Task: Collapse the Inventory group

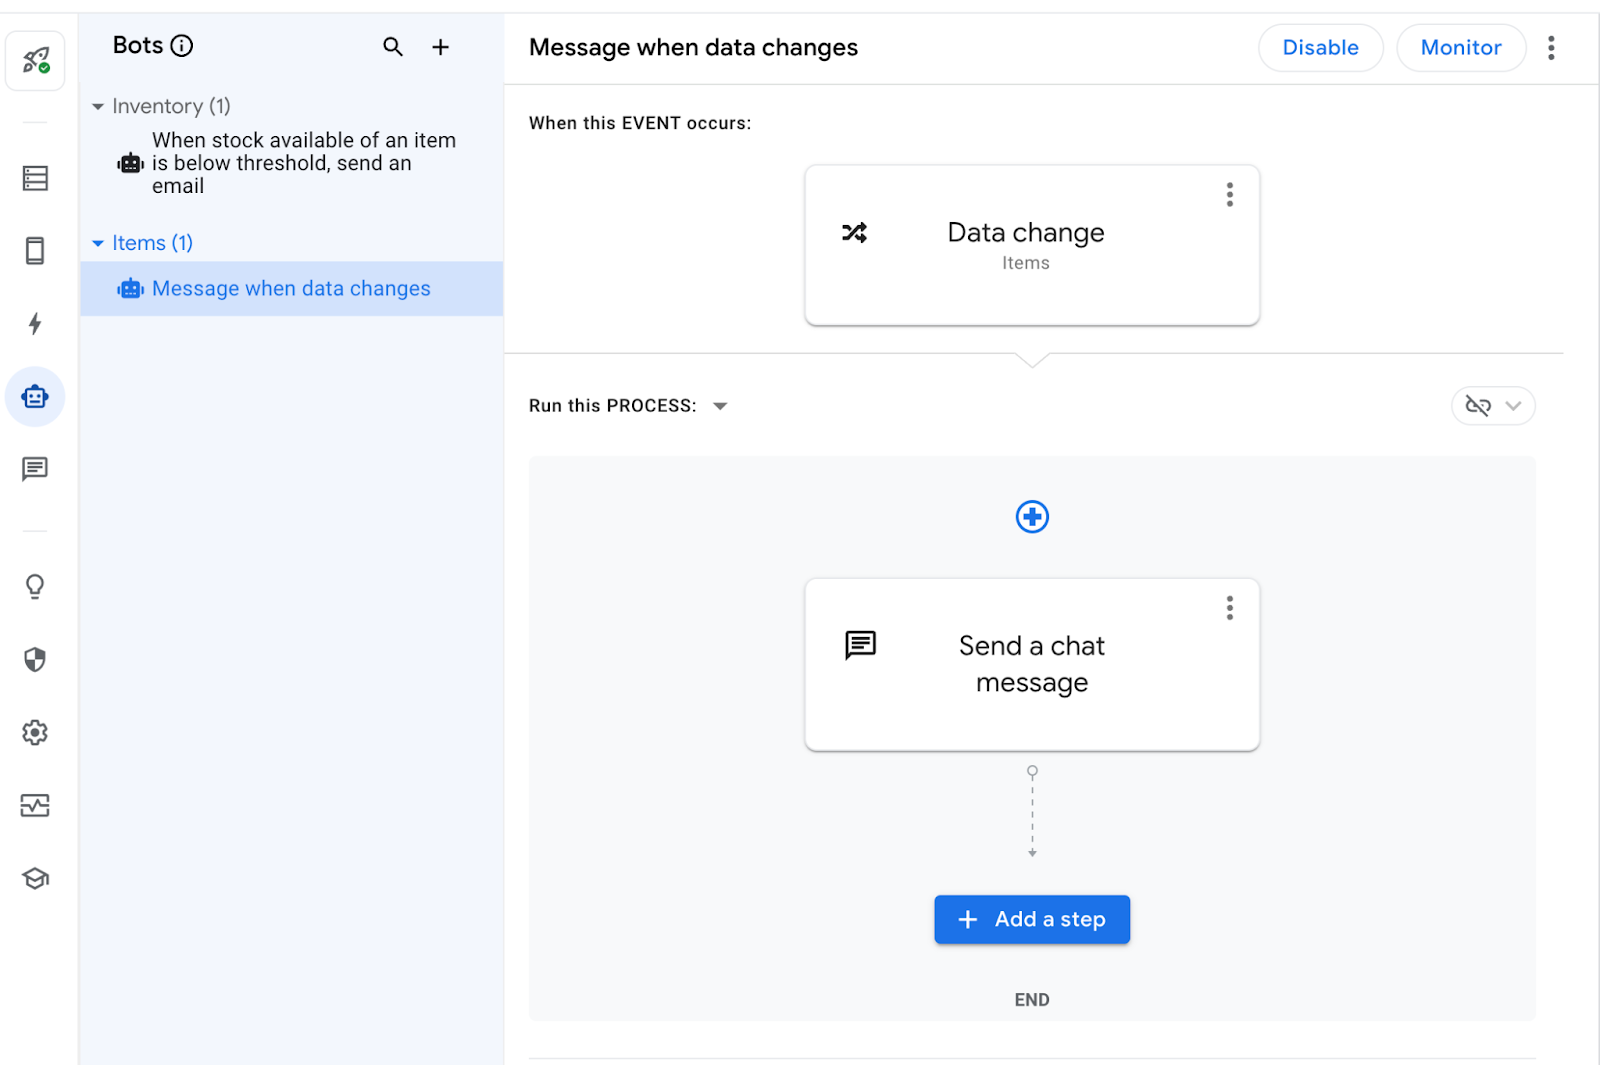Action: (x=98, y=107)
